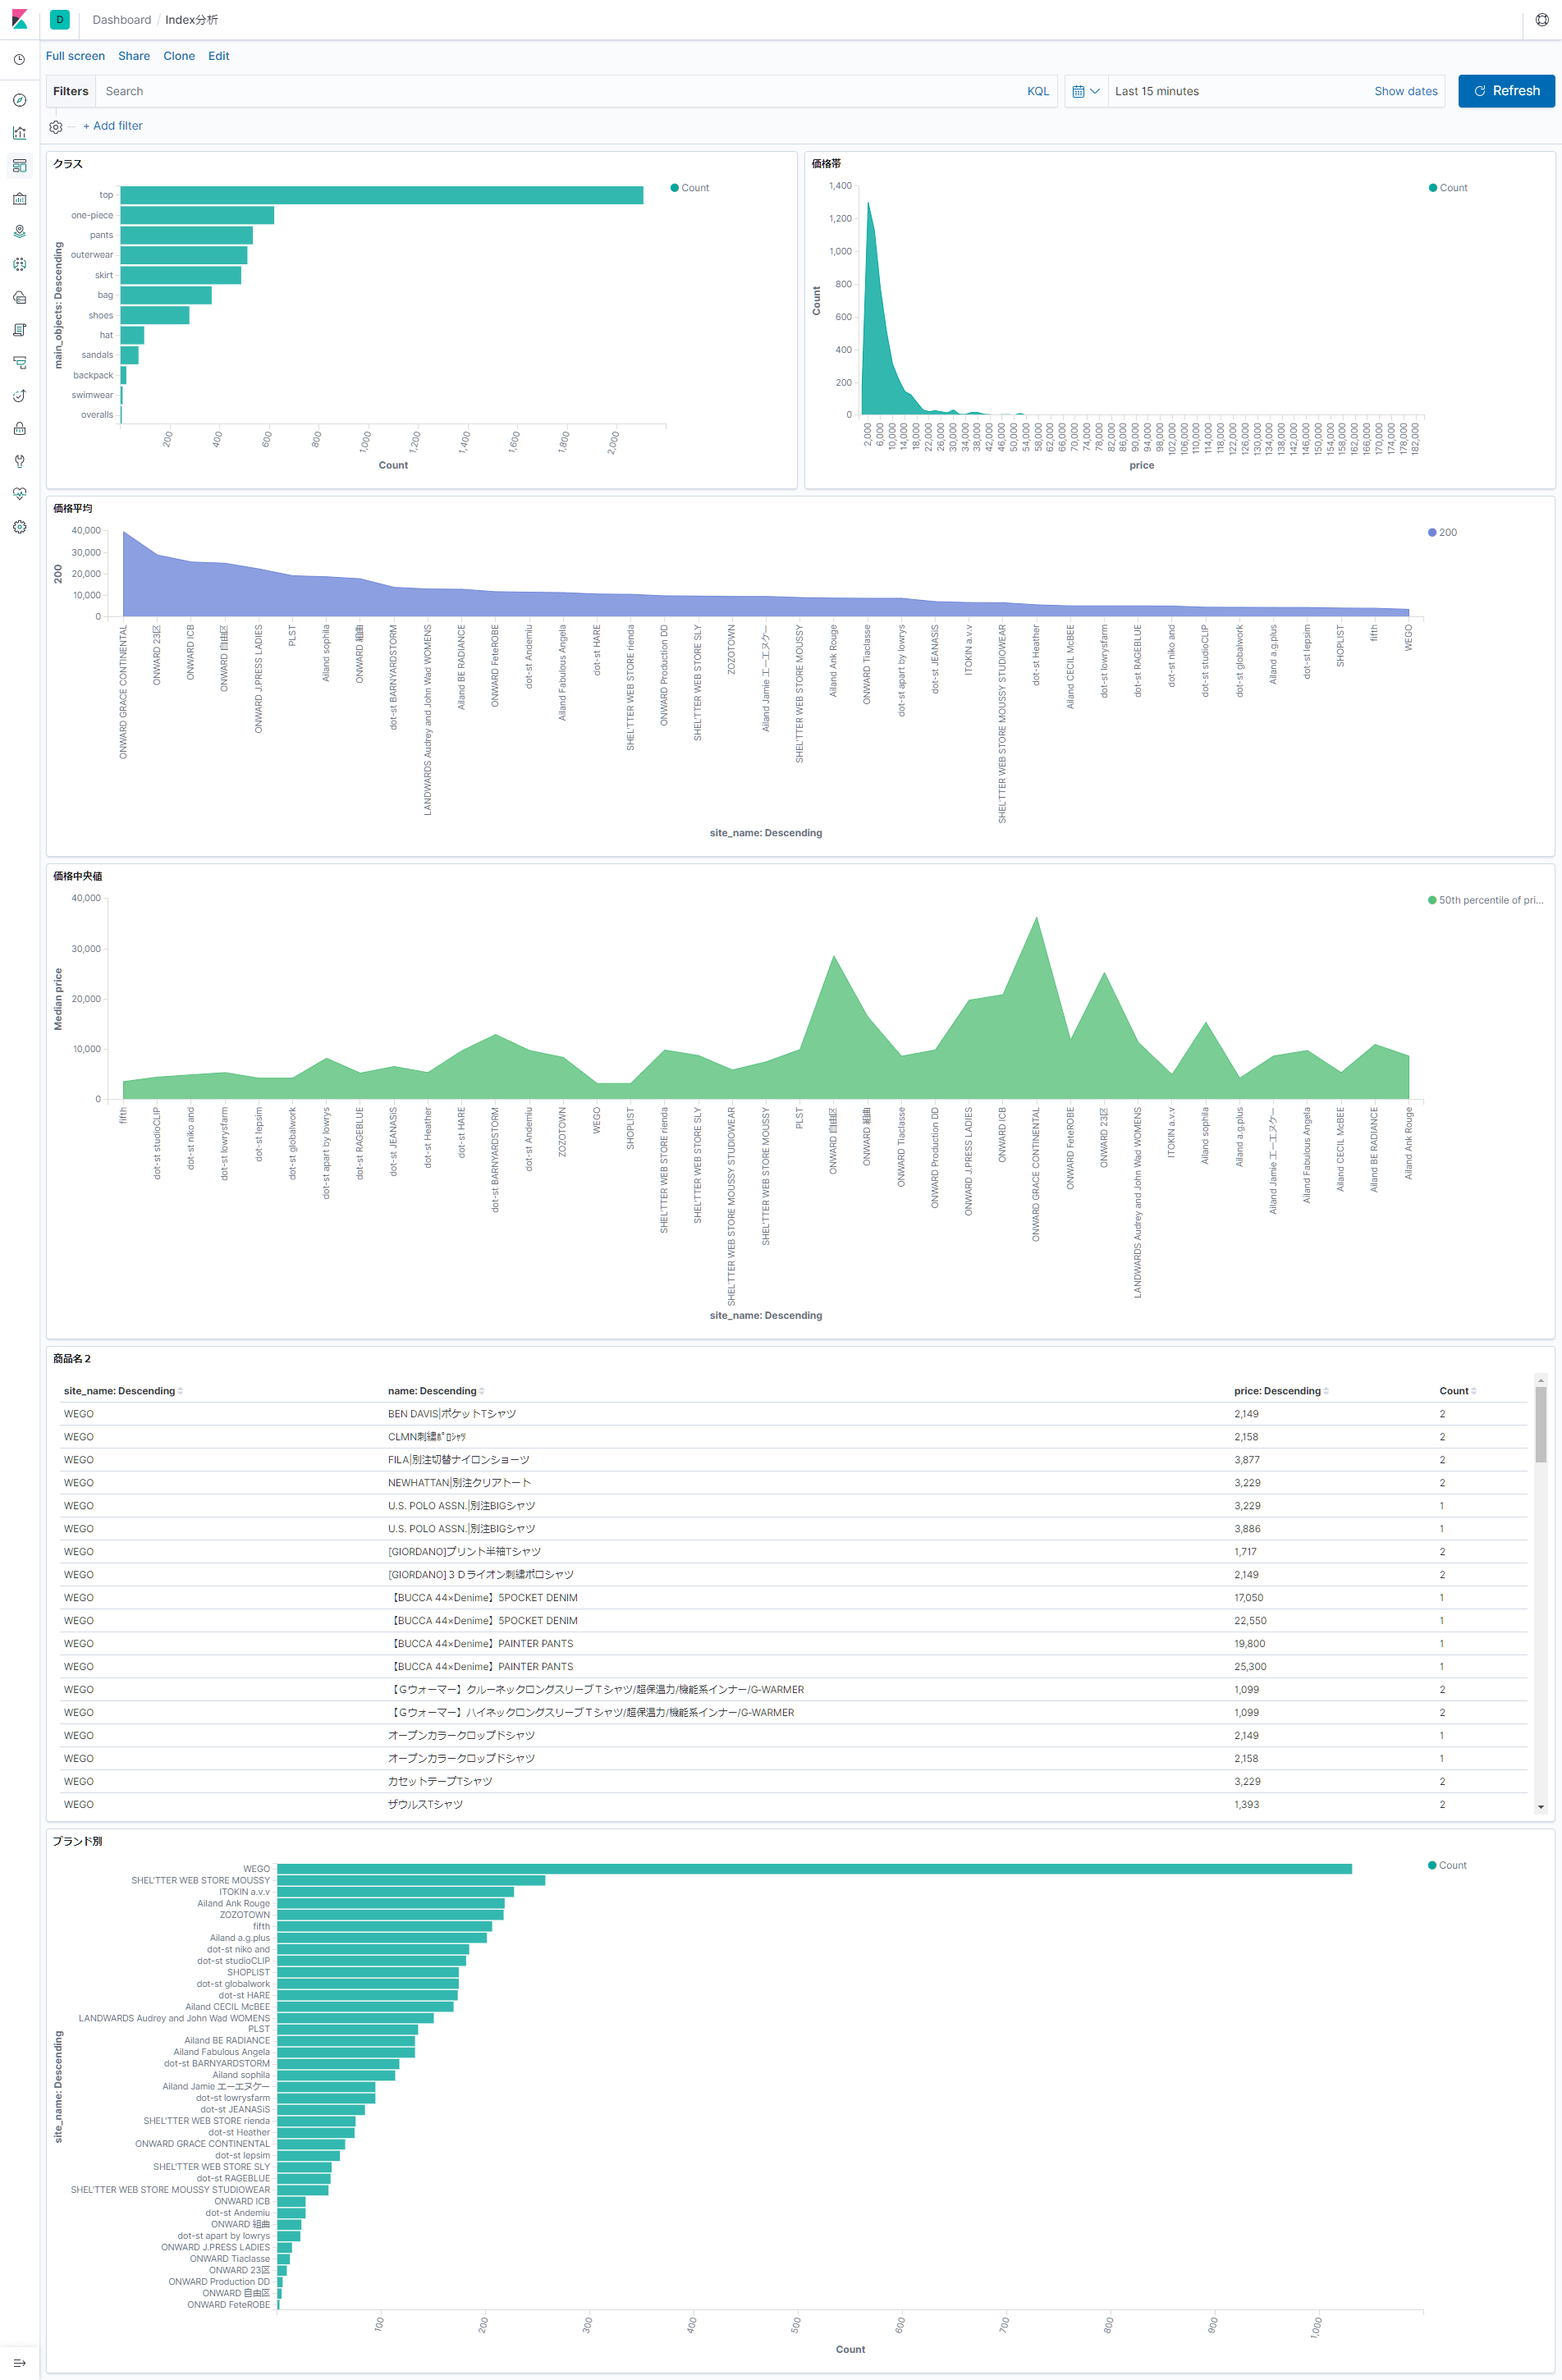Open Machine Learning from the sidebar
The height and width of the screenshot is (2380, 1562).
pos(19,264)
